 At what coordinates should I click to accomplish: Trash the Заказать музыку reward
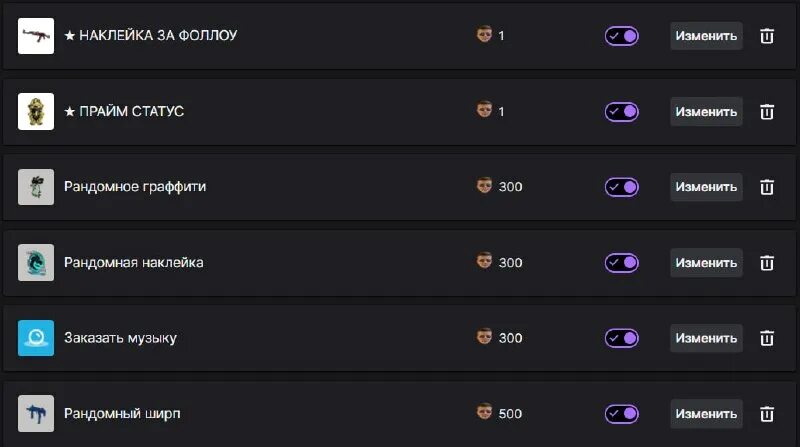[767, 338]
